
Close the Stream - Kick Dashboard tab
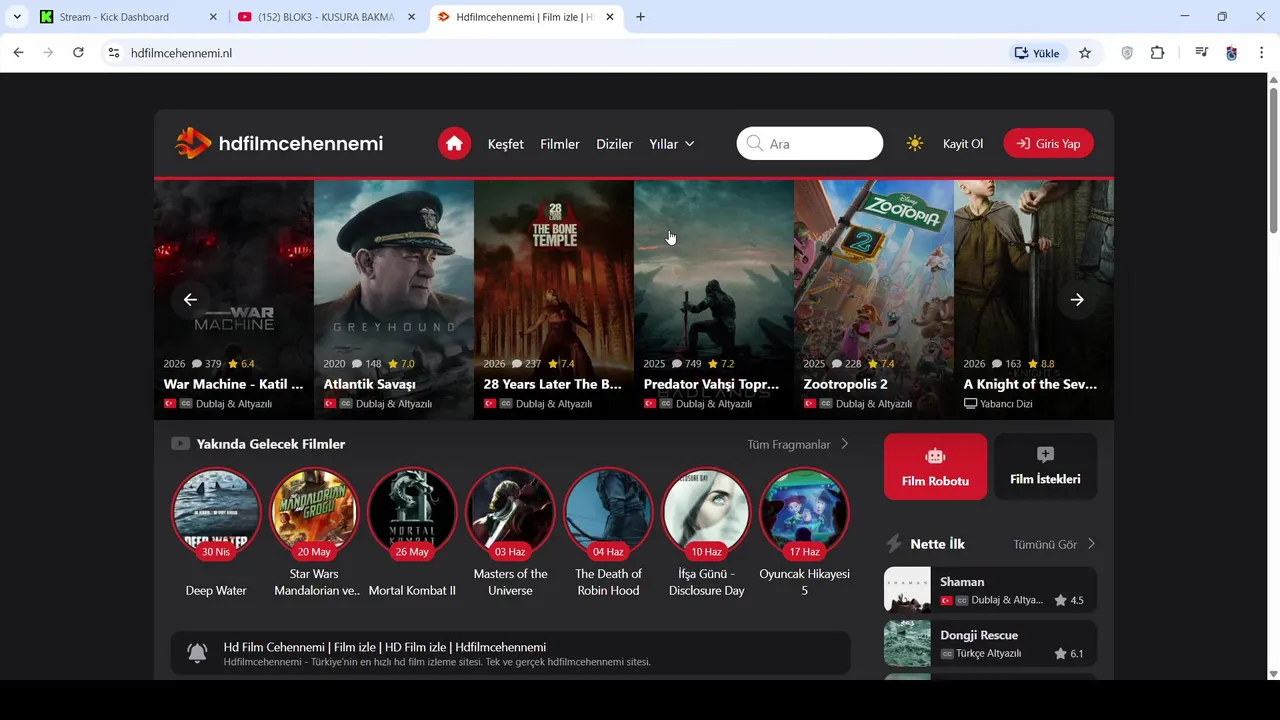(213, 17)
